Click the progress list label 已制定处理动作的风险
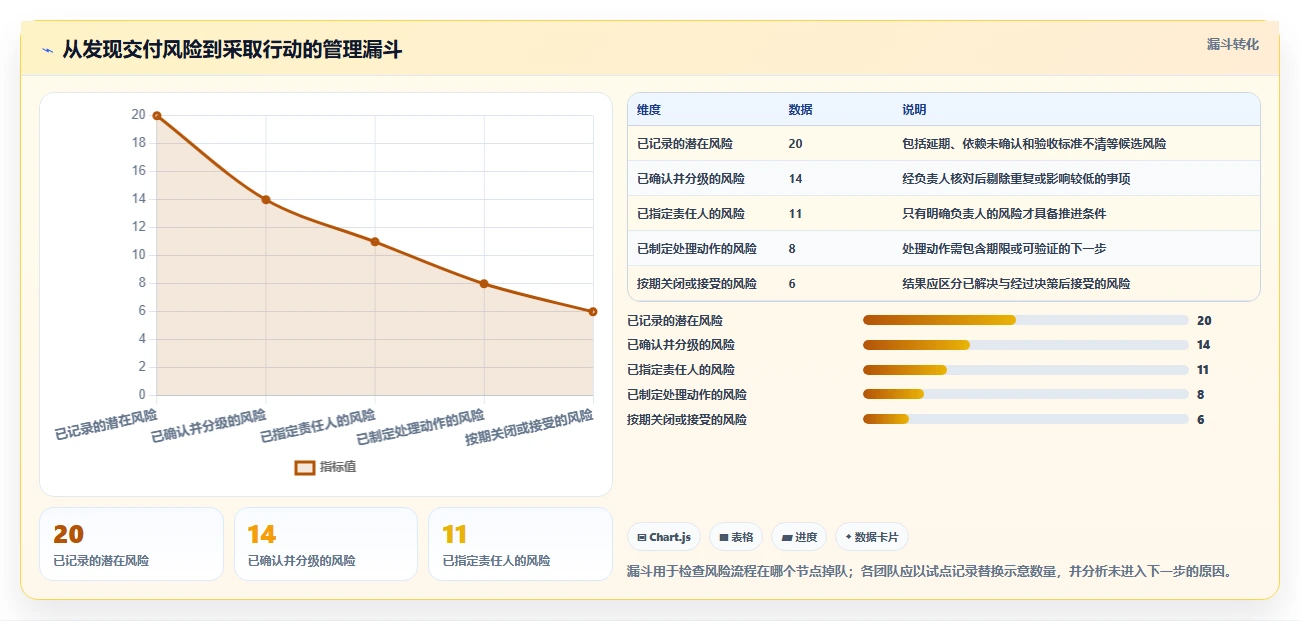Viewport: 1300px width, 621px height. click(x=687, y=395)
